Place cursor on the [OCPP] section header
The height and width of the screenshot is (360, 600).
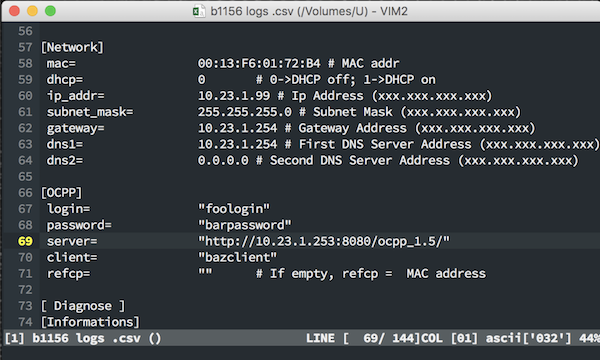(62, 192)
